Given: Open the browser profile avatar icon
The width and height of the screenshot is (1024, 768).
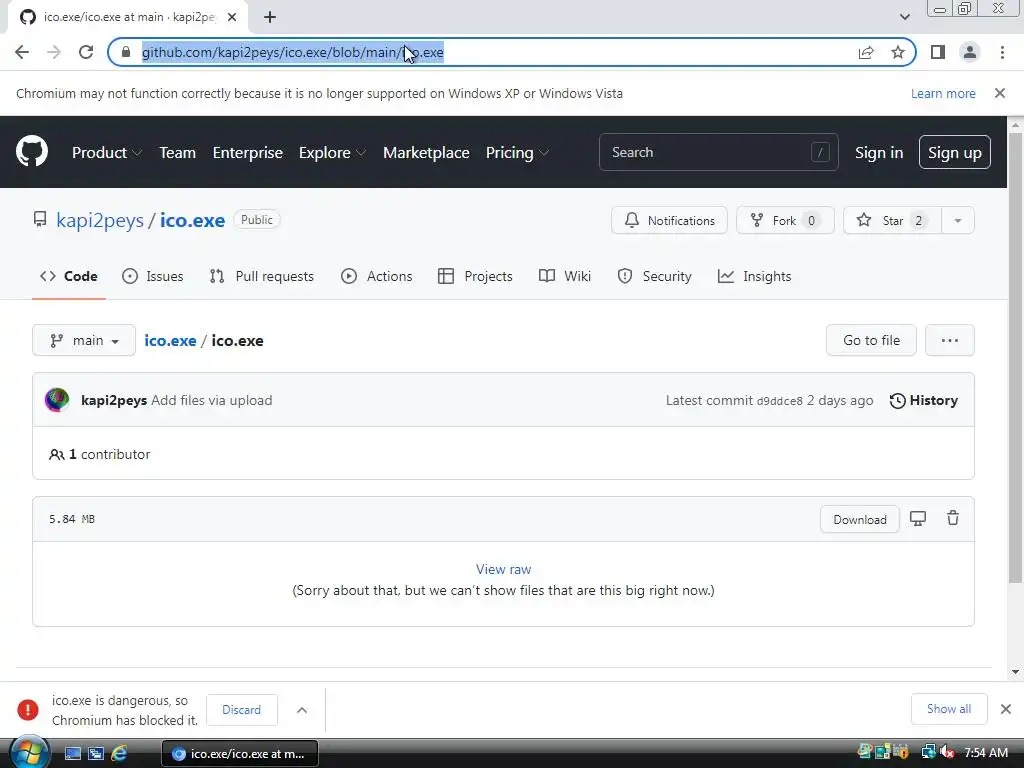Looking at the screenshot, I should [970, 52].
